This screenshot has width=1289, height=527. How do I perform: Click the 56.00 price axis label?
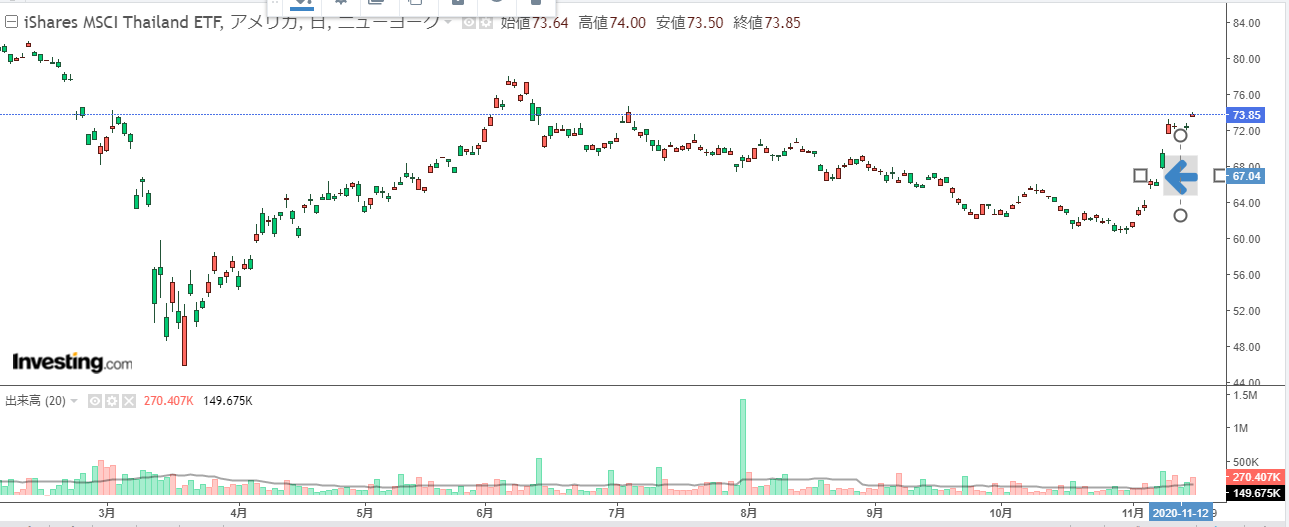click(1246, 275)
